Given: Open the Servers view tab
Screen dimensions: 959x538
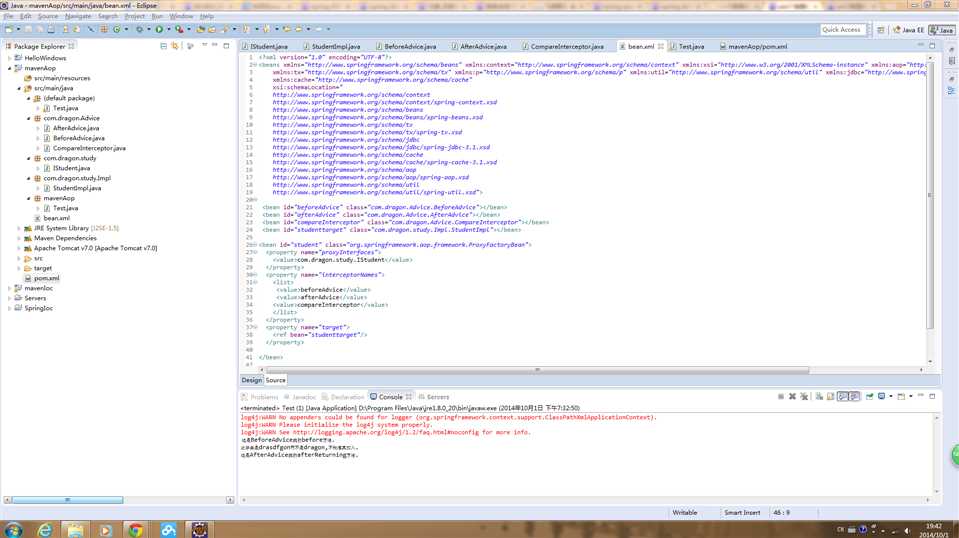Looking at the screenshot, I should tap(434, 397).
